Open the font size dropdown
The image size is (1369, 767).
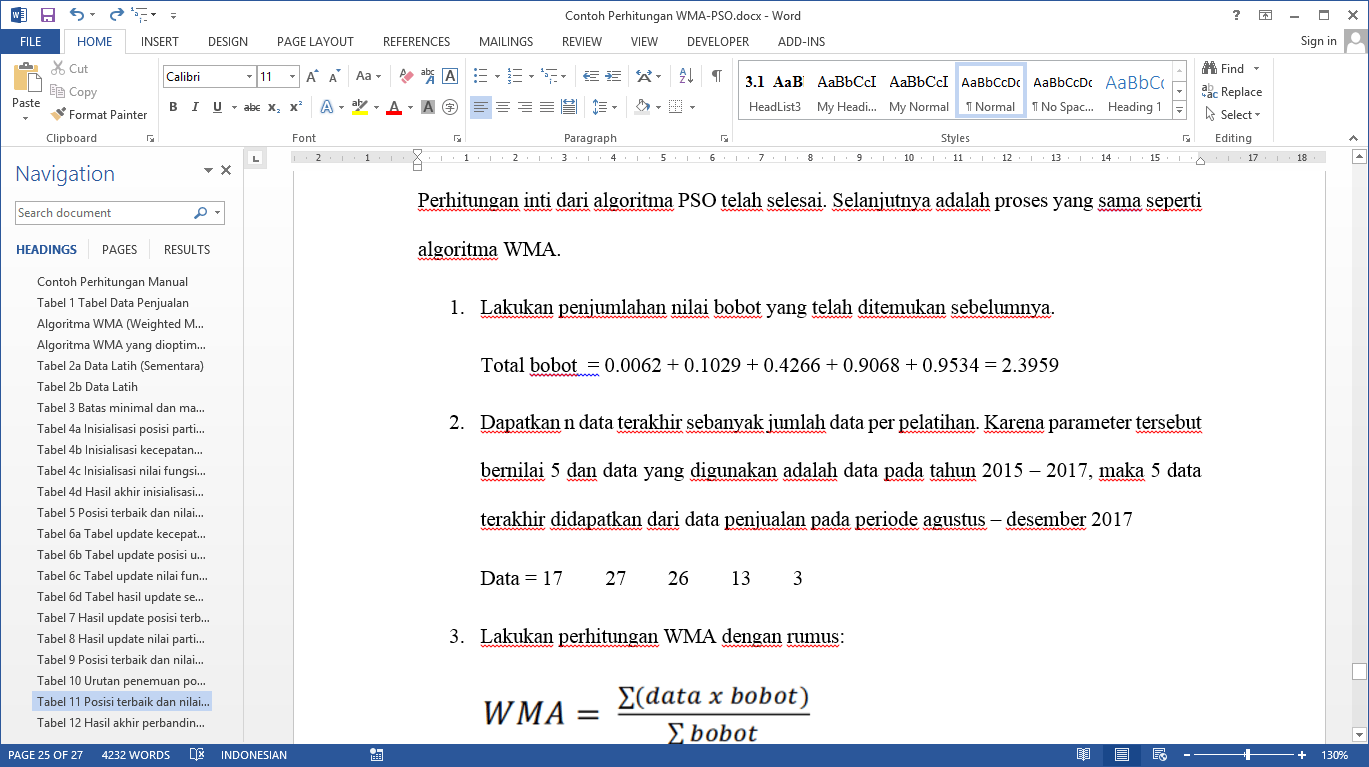coord(292,77)
